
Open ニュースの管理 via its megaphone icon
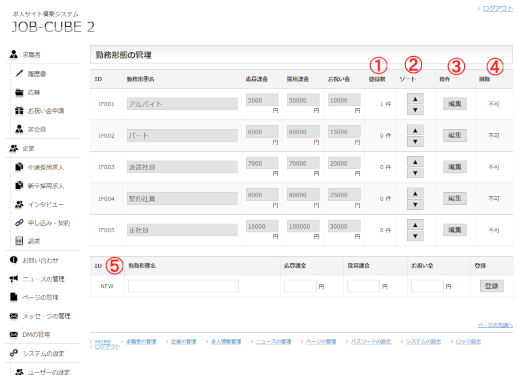(14, 279)
